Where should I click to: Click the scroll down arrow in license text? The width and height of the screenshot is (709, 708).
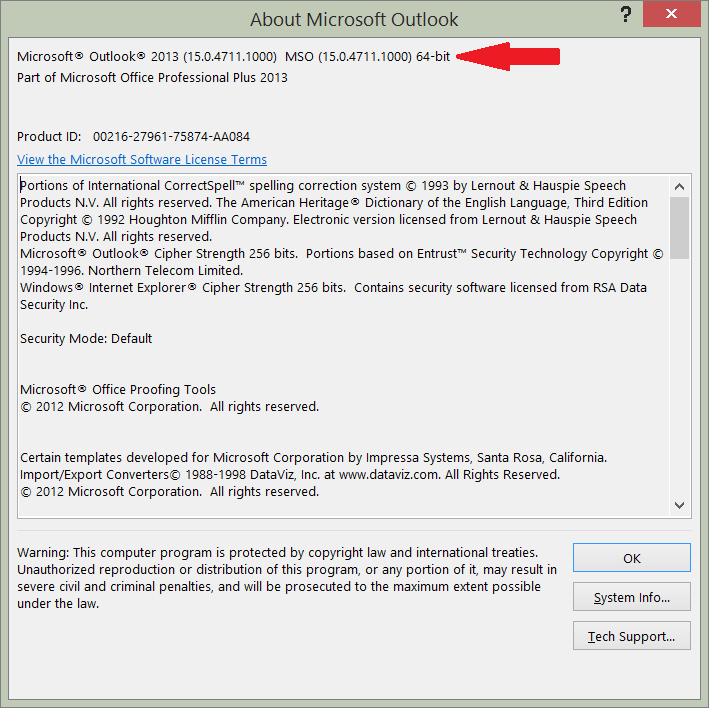[x=679, y=505]
